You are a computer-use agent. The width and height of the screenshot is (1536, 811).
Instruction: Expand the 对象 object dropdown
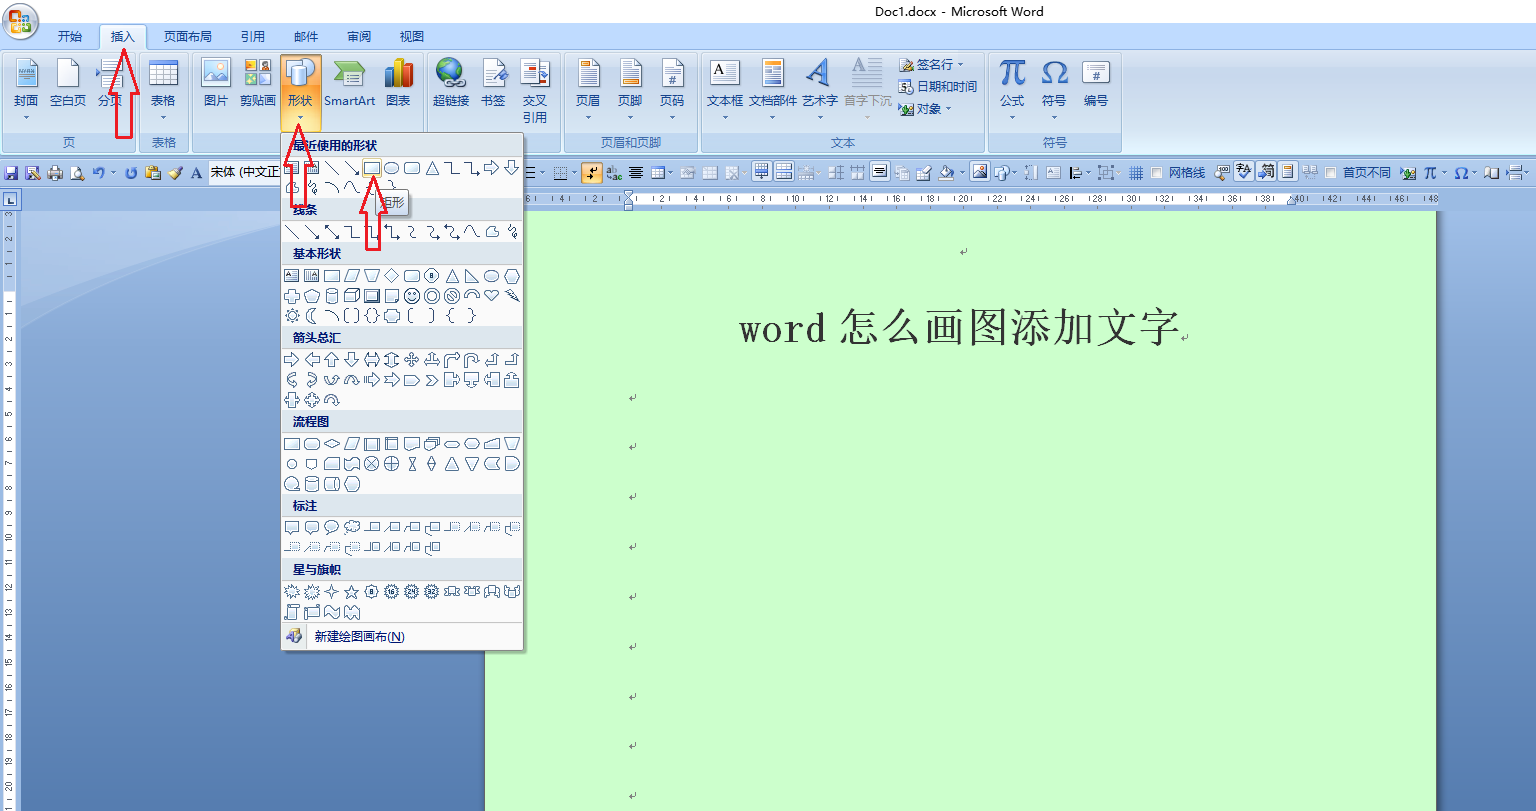(x=949, y=108)
